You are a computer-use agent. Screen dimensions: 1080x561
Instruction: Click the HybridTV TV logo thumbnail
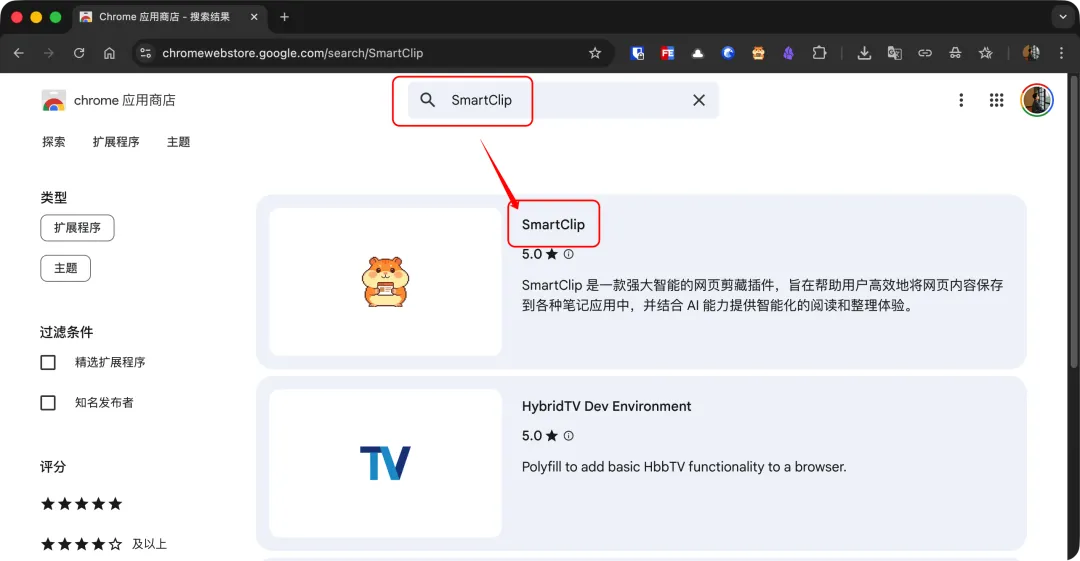pyautogui.click(x=385, y=463)
